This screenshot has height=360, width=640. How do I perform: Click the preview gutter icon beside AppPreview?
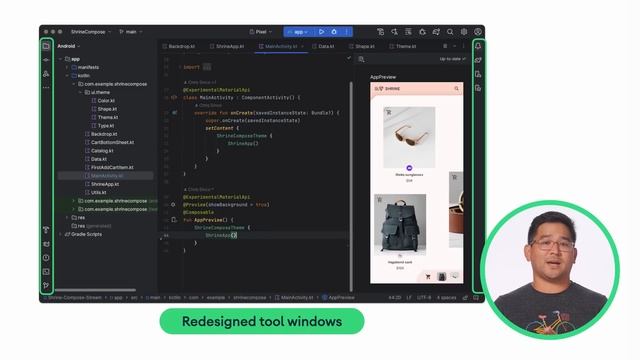[174, 220]
